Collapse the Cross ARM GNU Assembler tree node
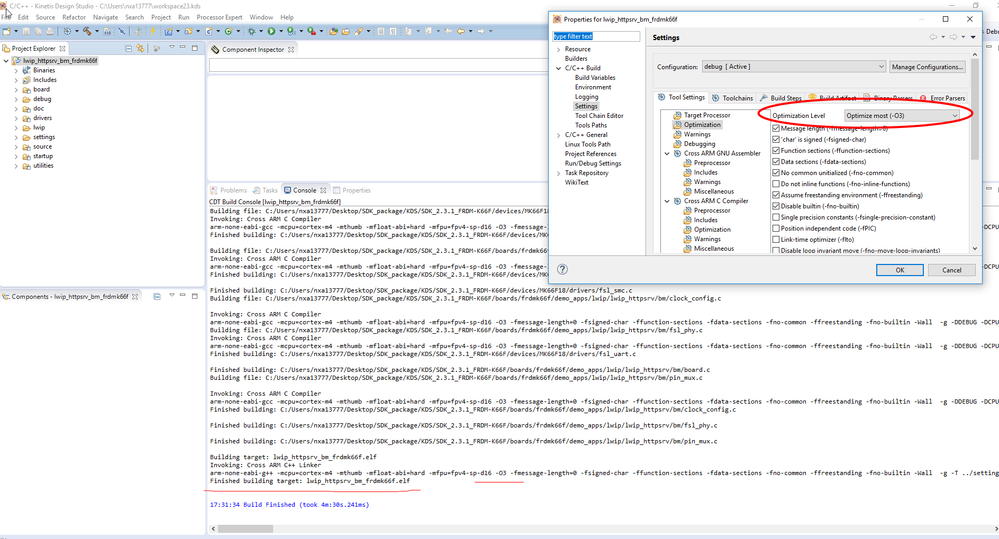 click(667, 154)
